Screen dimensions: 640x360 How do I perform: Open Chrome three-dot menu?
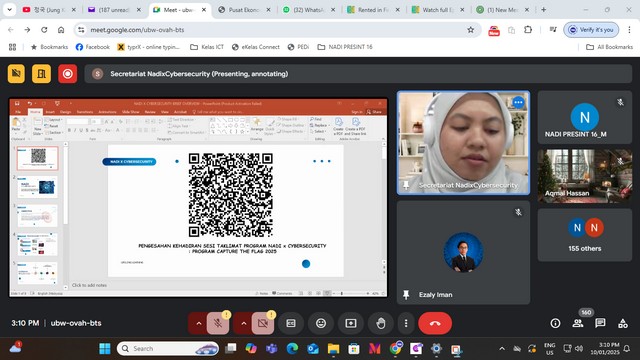(629, 30)
